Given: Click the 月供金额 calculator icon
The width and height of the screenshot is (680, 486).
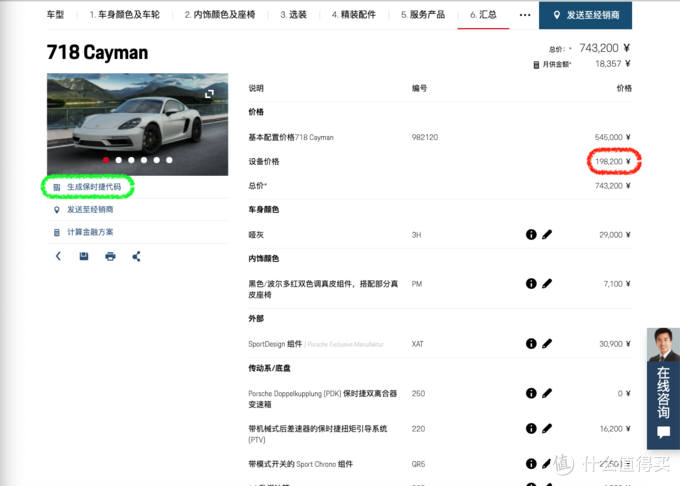Looking at the screenshot, I should (x=536, y=65).
